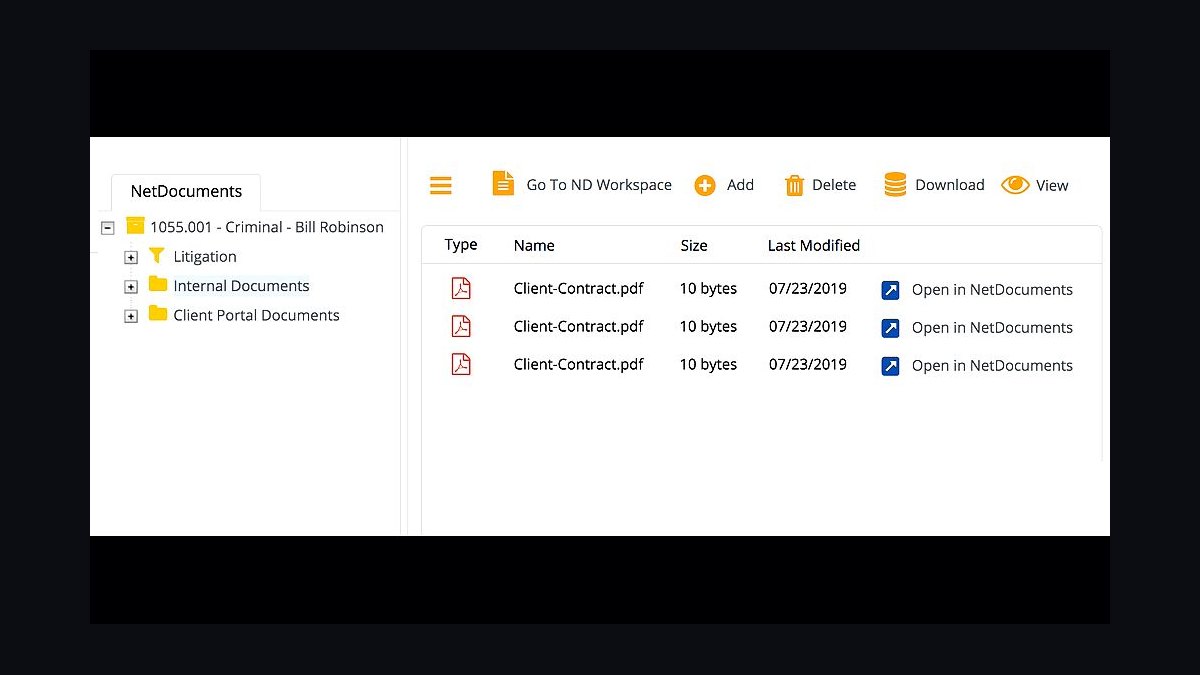Sort by the Type column header
Viewport: 1200px width, 675px height.
(x=461, y=245)
